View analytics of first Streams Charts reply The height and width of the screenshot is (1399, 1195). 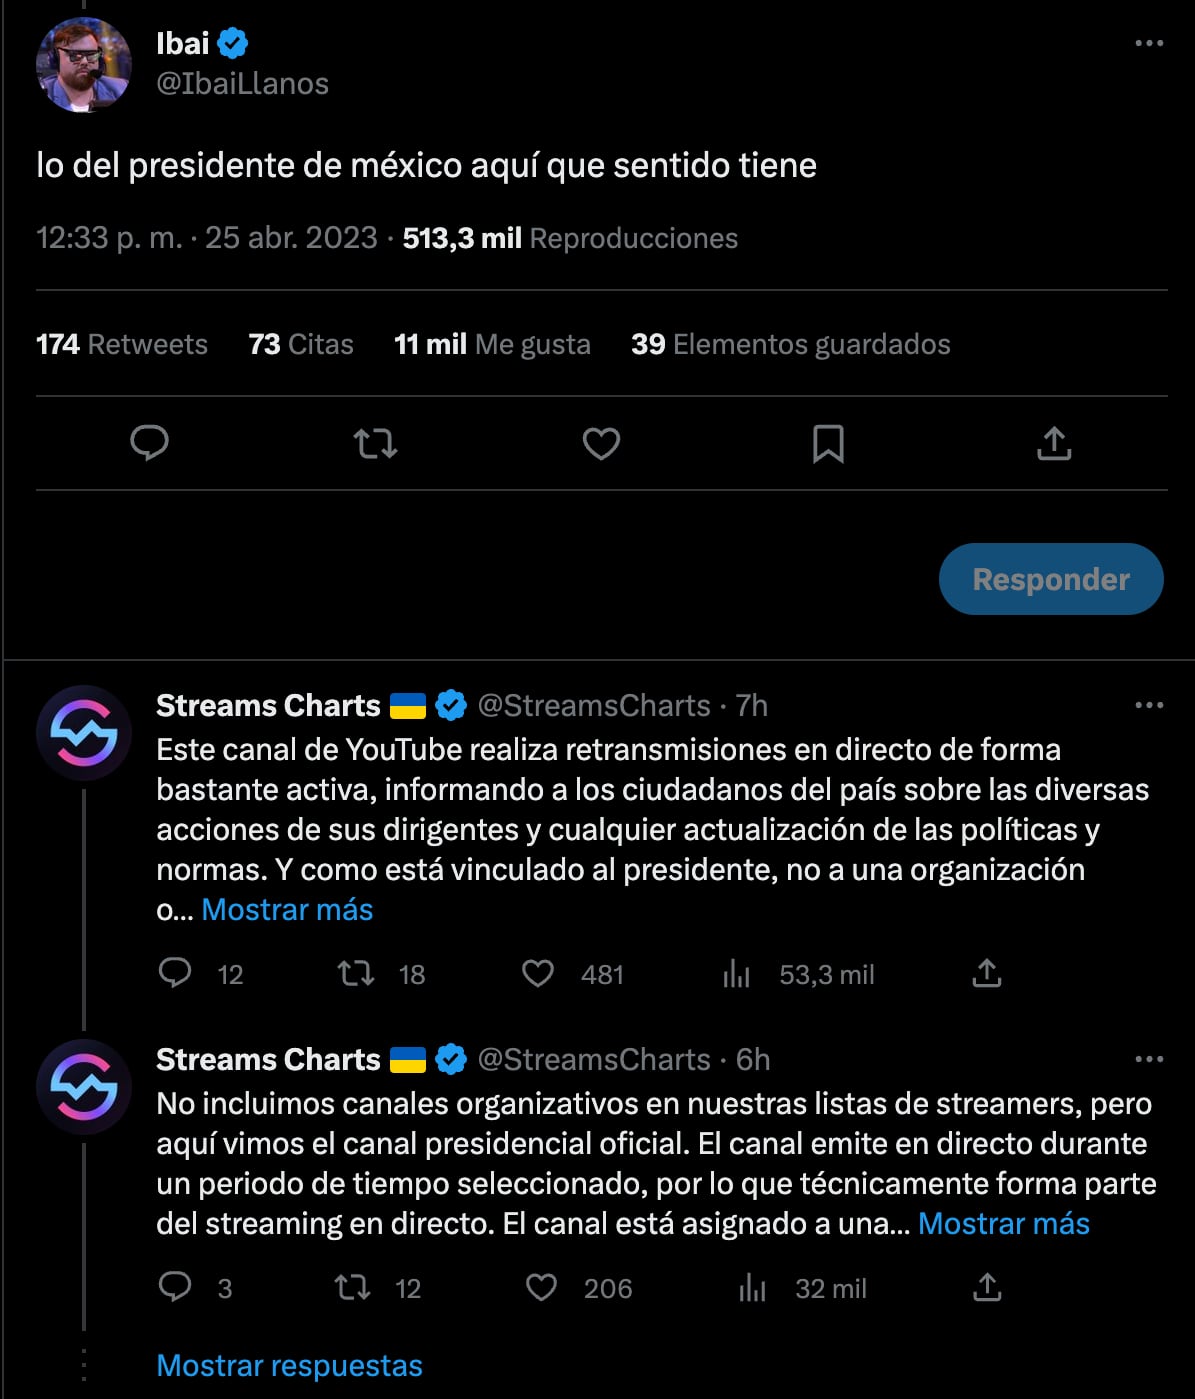click(737, 974)
